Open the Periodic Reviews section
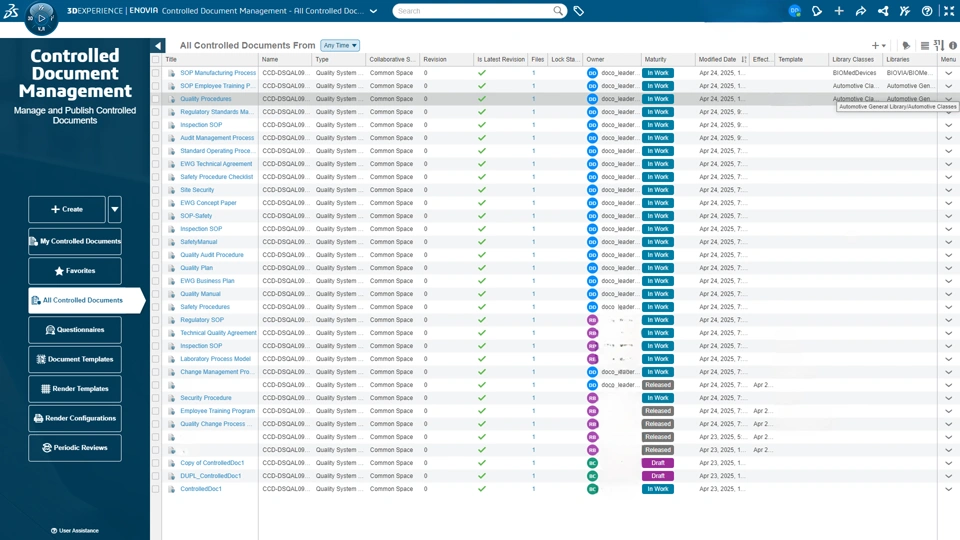This screenshot has height=540, width=960. pos(75,448)
